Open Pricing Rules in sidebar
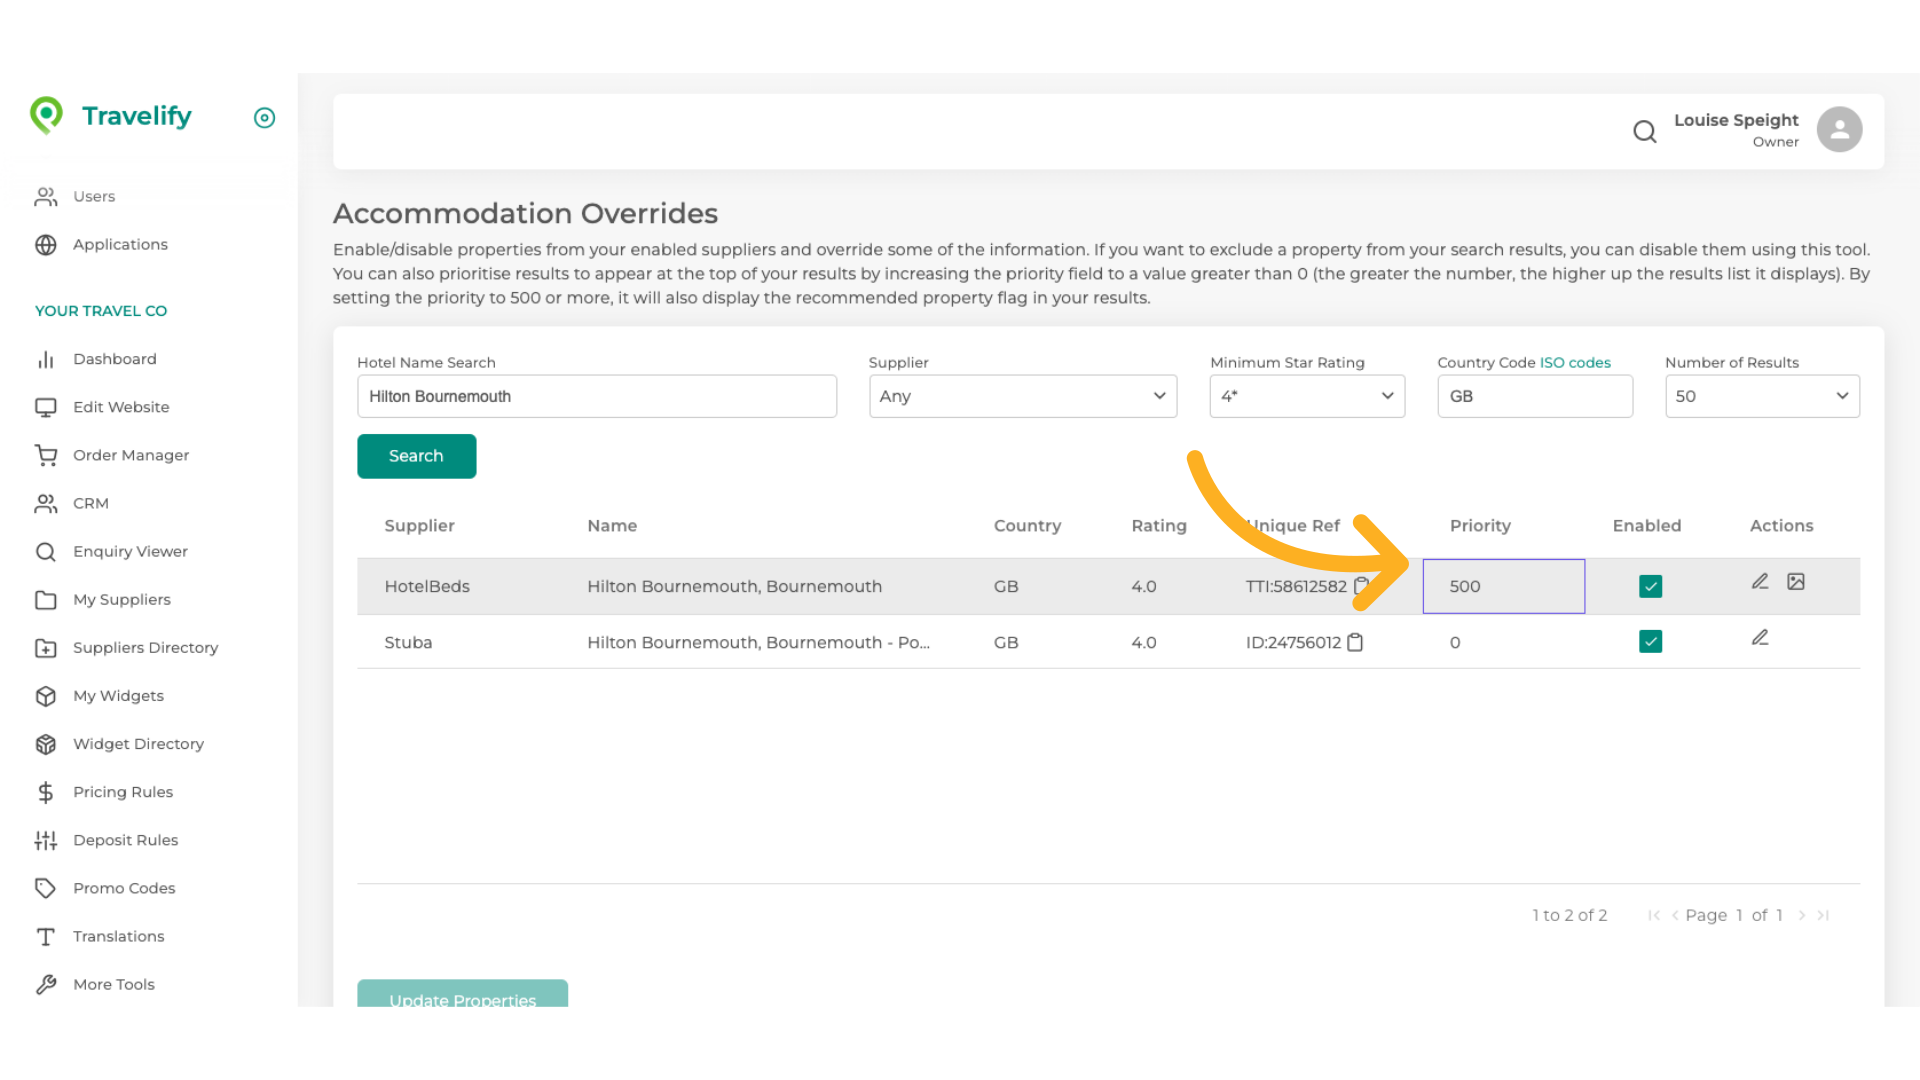 pyautogui.click(x=122, y=792)
